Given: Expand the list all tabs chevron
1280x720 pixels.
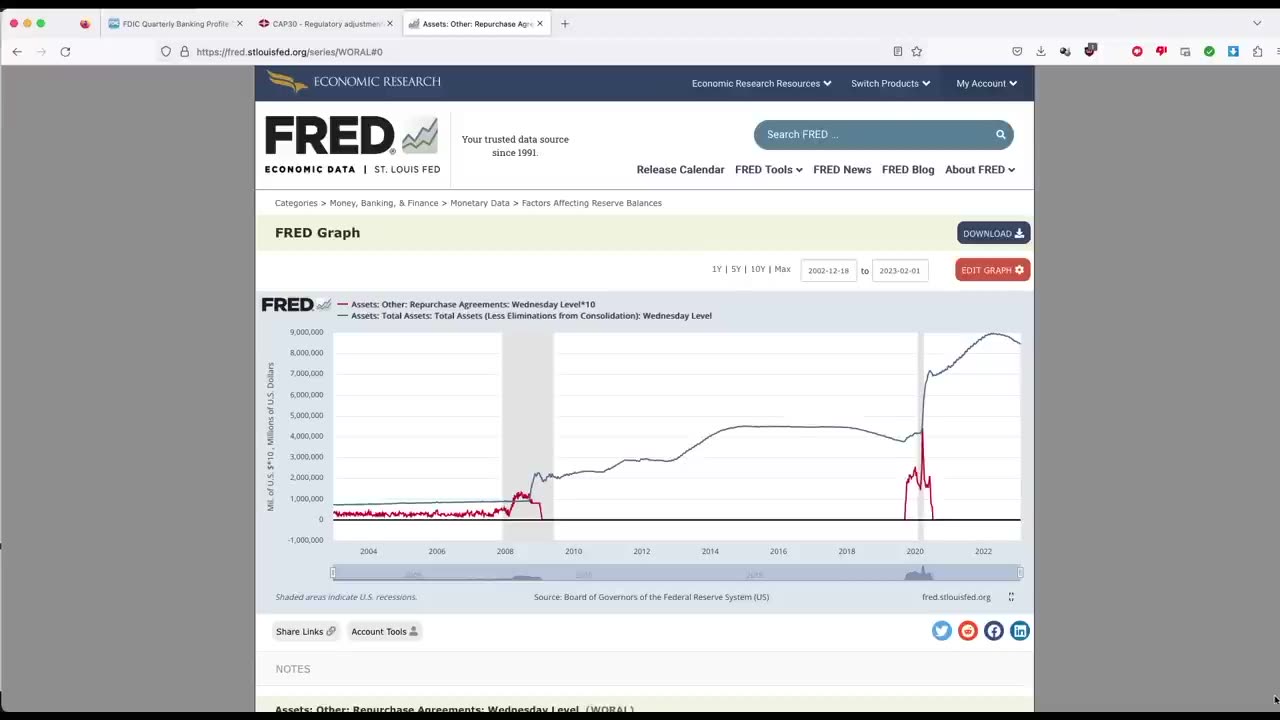Looking at the screenshot, I should (x=1257, y=23).
